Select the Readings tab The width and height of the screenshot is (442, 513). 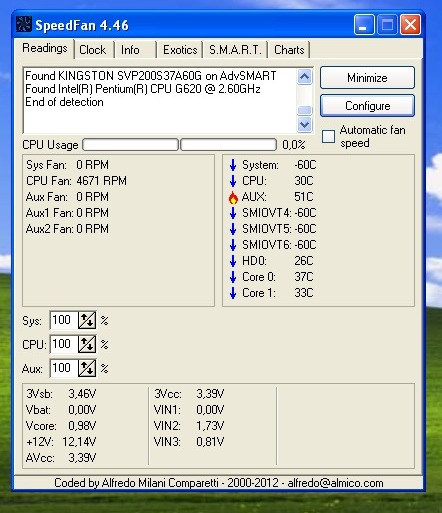[x=45, y=48]
